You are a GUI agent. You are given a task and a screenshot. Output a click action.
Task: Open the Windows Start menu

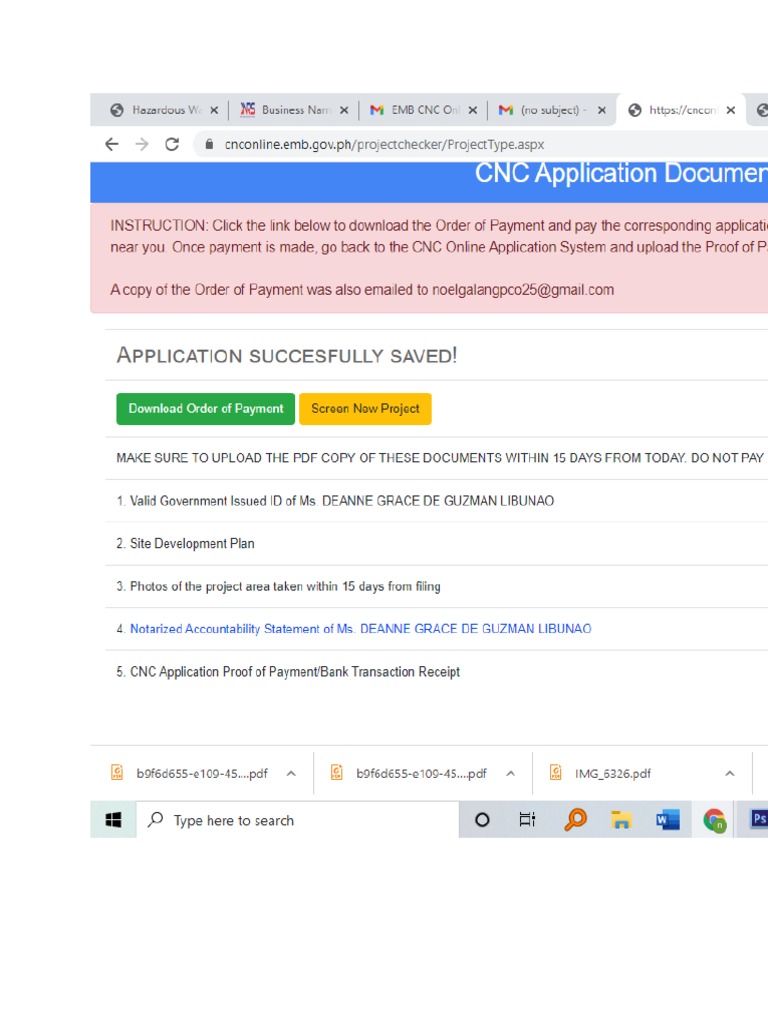(x=113, y=820)
